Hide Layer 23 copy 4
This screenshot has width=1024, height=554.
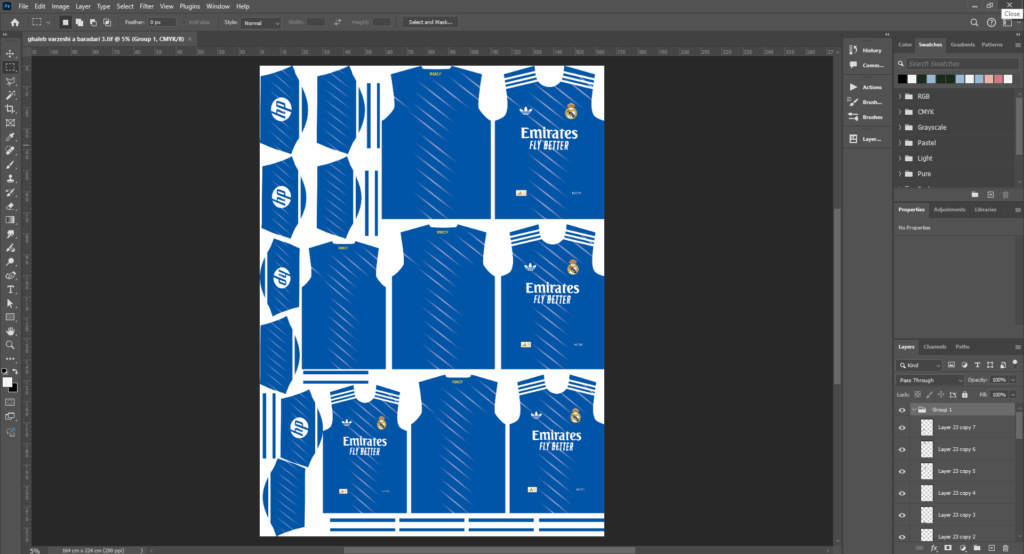tap(902, 493)
